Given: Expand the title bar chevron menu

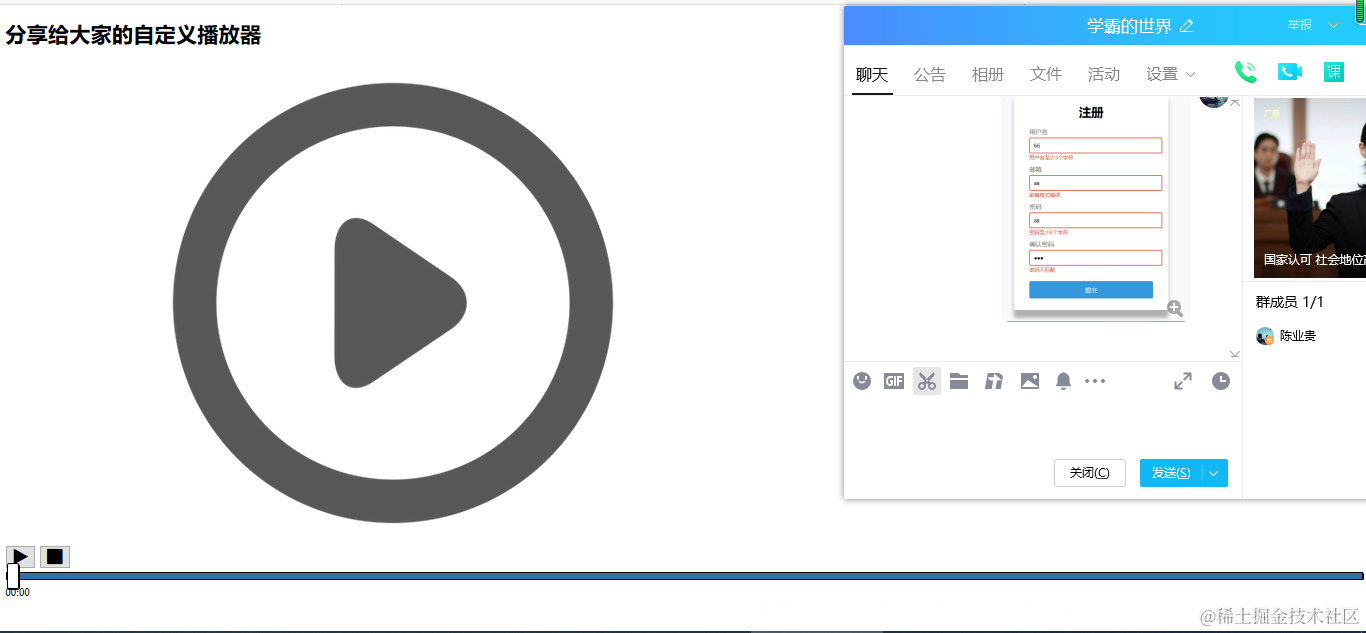Looking at the screenshot, I should click(x=1333, y=25).
